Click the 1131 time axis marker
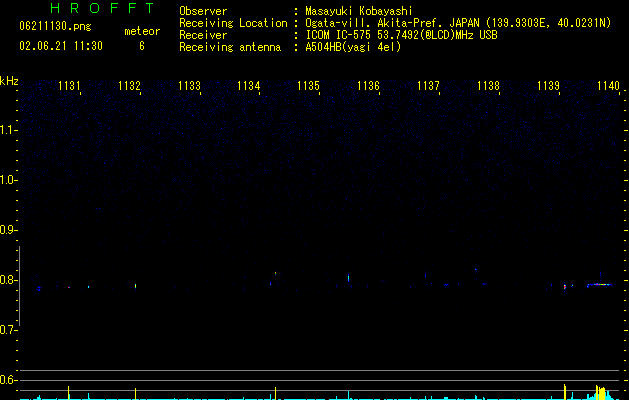 point(69,86)
